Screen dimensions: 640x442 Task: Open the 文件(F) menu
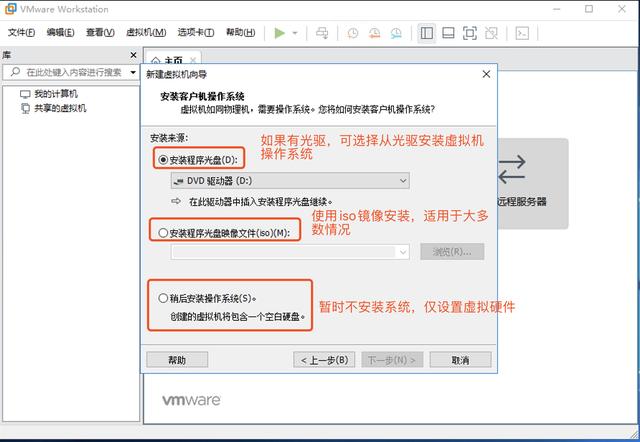coord(21,32)
